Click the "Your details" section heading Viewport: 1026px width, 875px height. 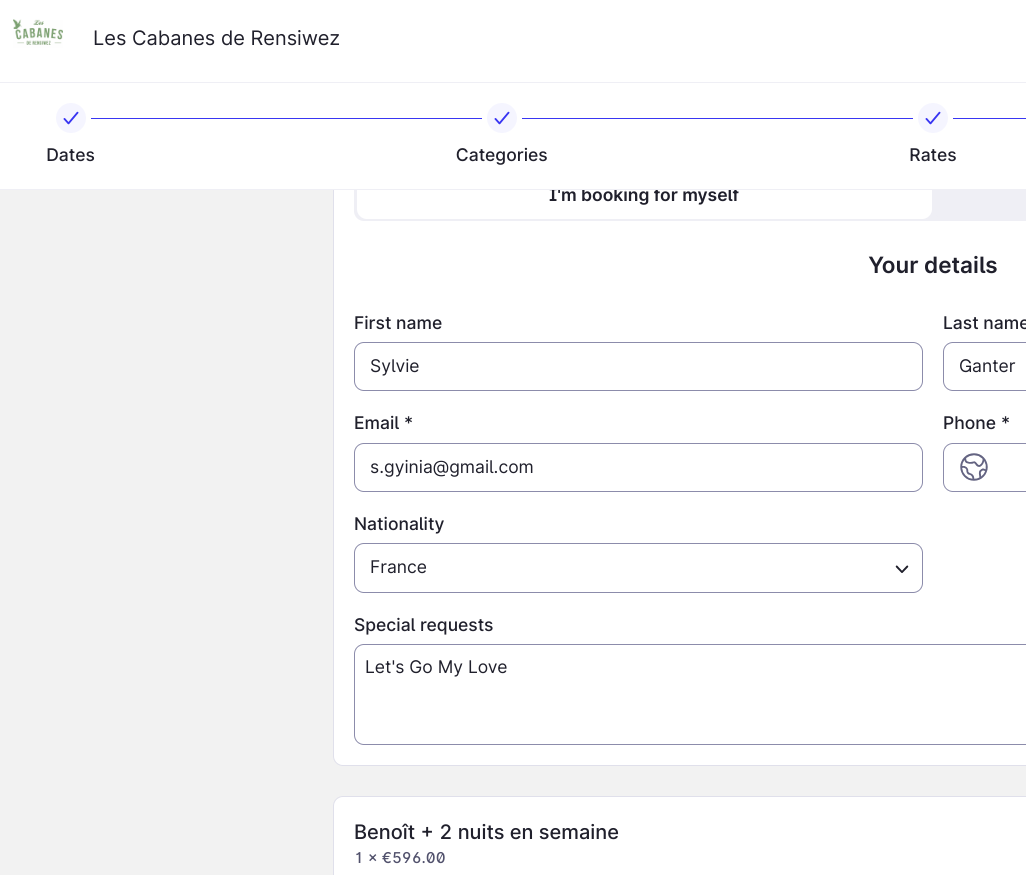932,265
